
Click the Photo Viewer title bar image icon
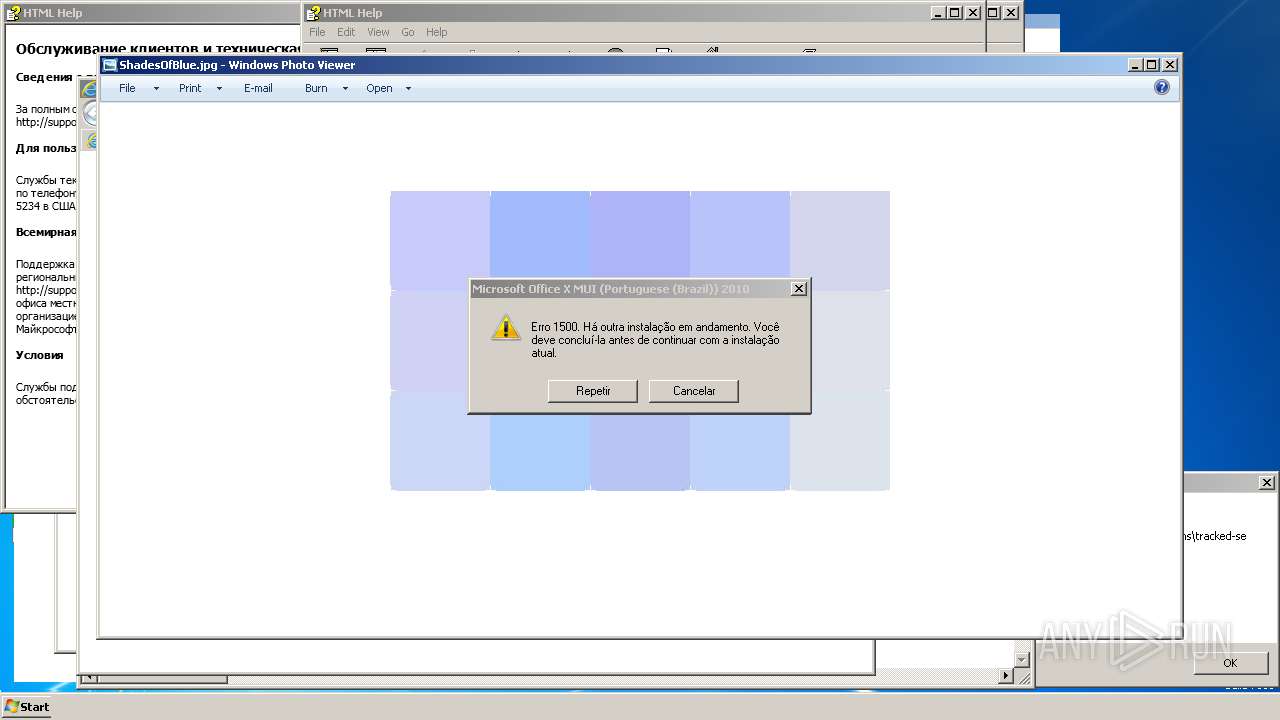(110, 65)
